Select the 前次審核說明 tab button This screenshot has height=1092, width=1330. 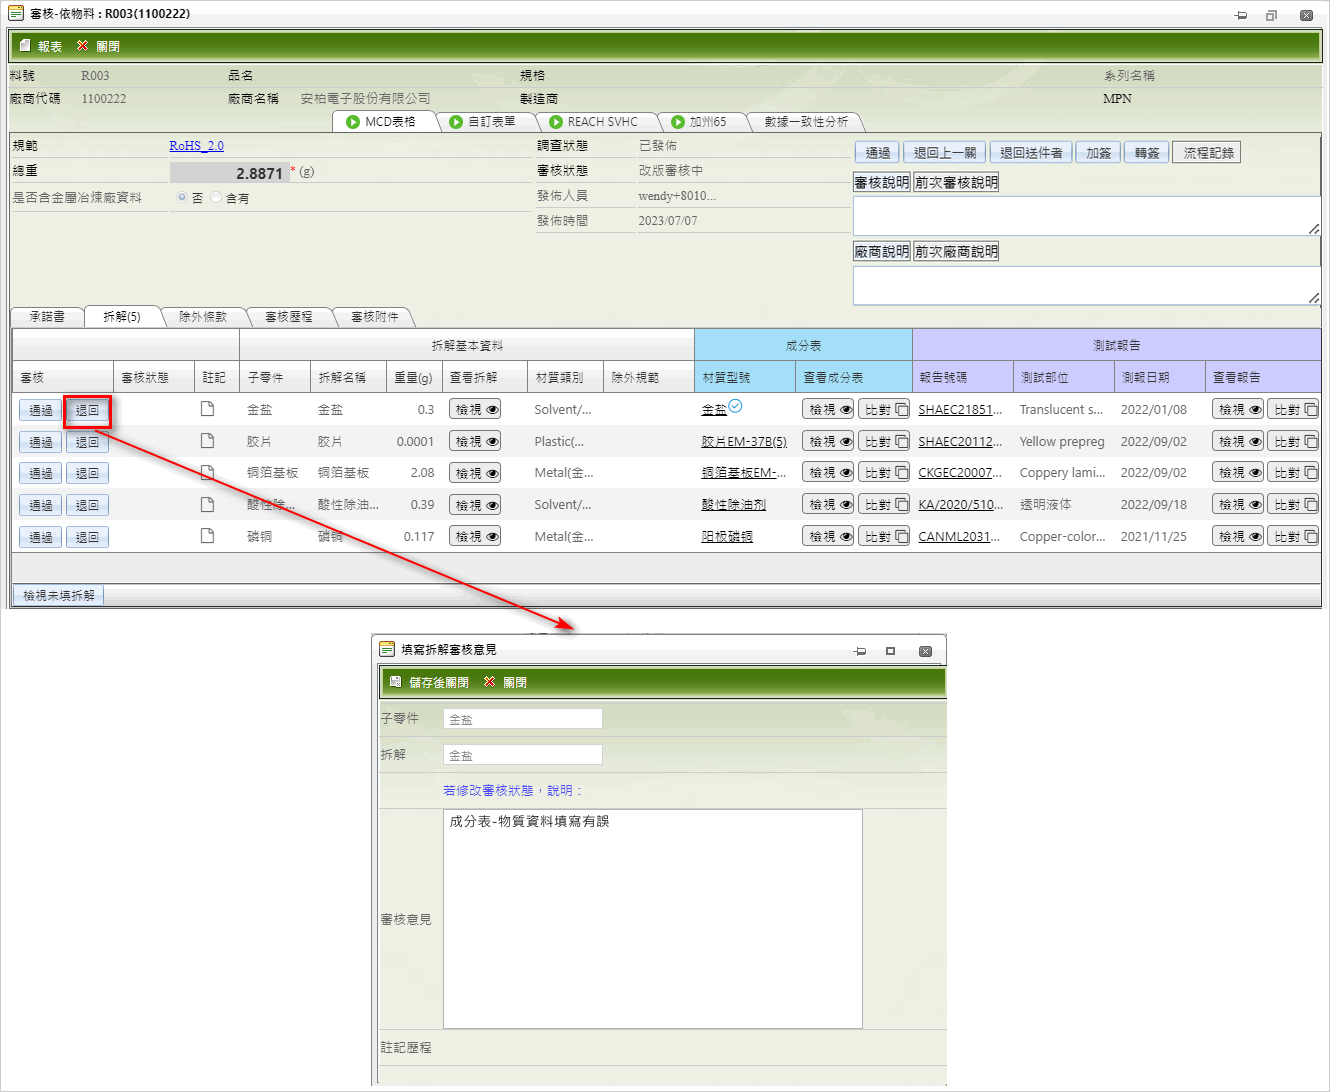tap(956, 182)
